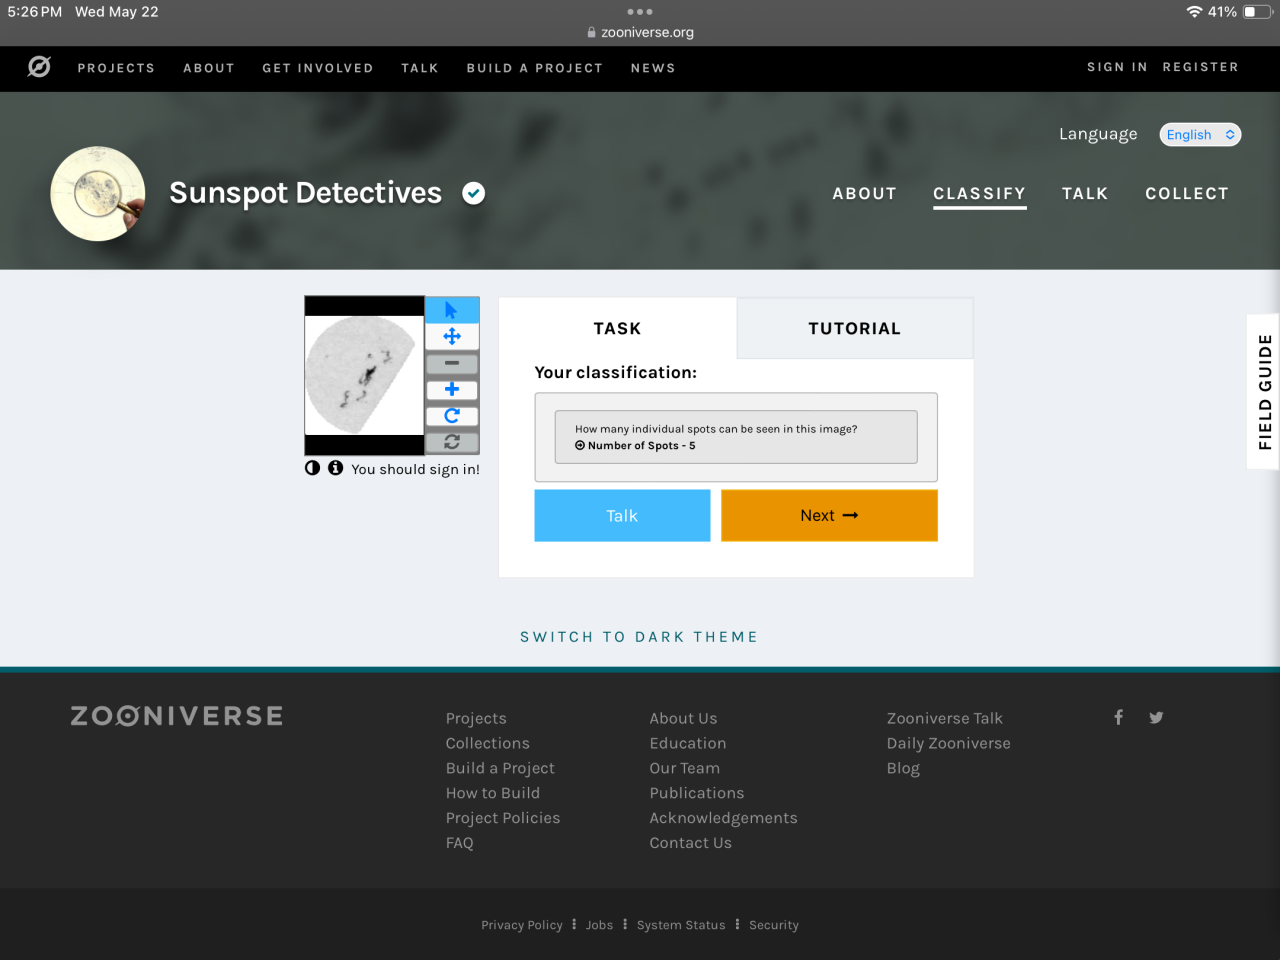This screenshot has width=1280, height=960.
Task: Open the English language dropdown
Action: point(1200,134)
